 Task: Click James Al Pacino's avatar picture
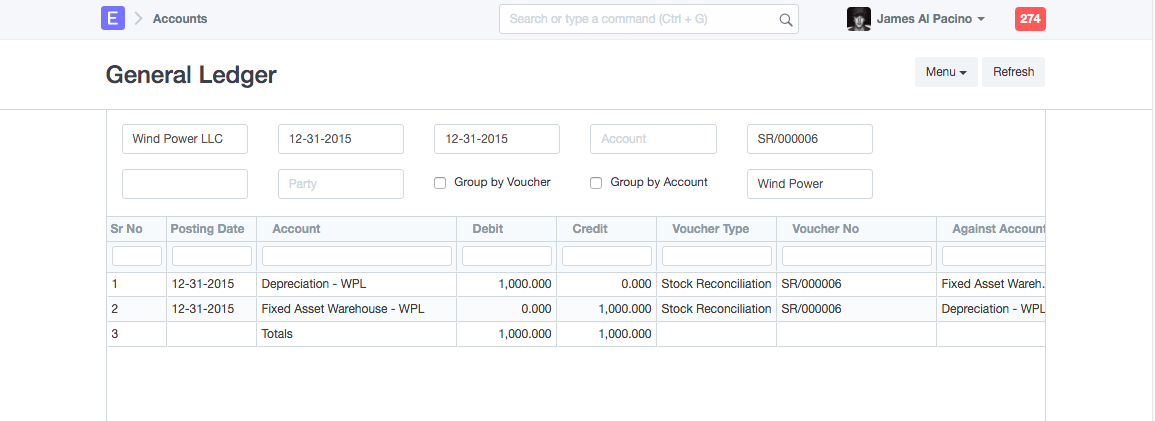click(858, 19)
